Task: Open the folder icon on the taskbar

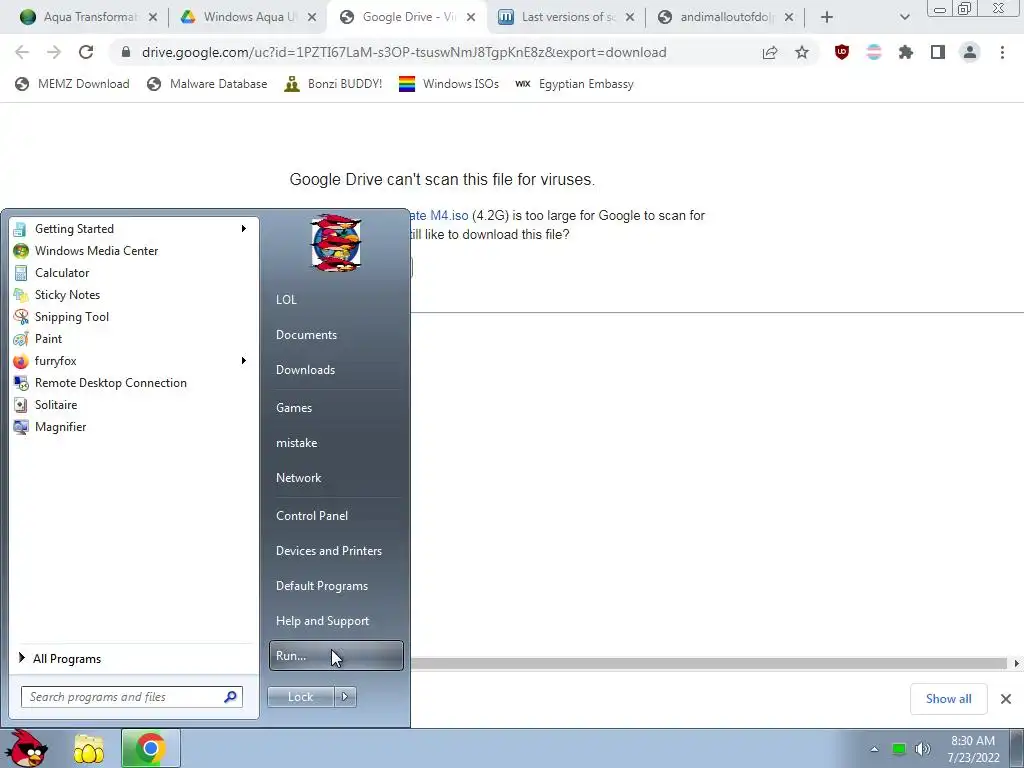Action: tap(89, 749)
